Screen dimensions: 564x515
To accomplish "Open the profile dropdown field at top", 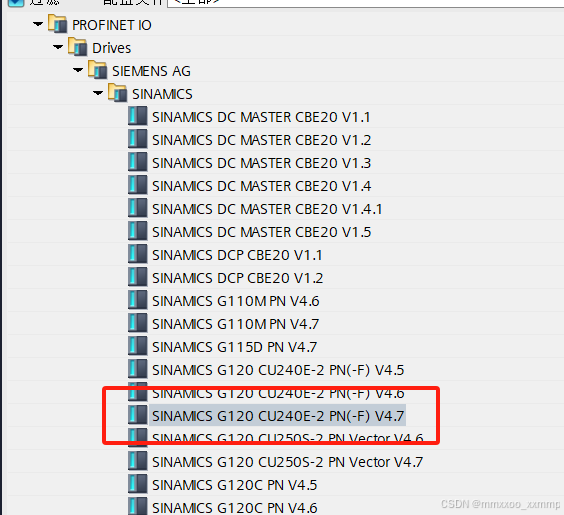I will click(365, 3).
